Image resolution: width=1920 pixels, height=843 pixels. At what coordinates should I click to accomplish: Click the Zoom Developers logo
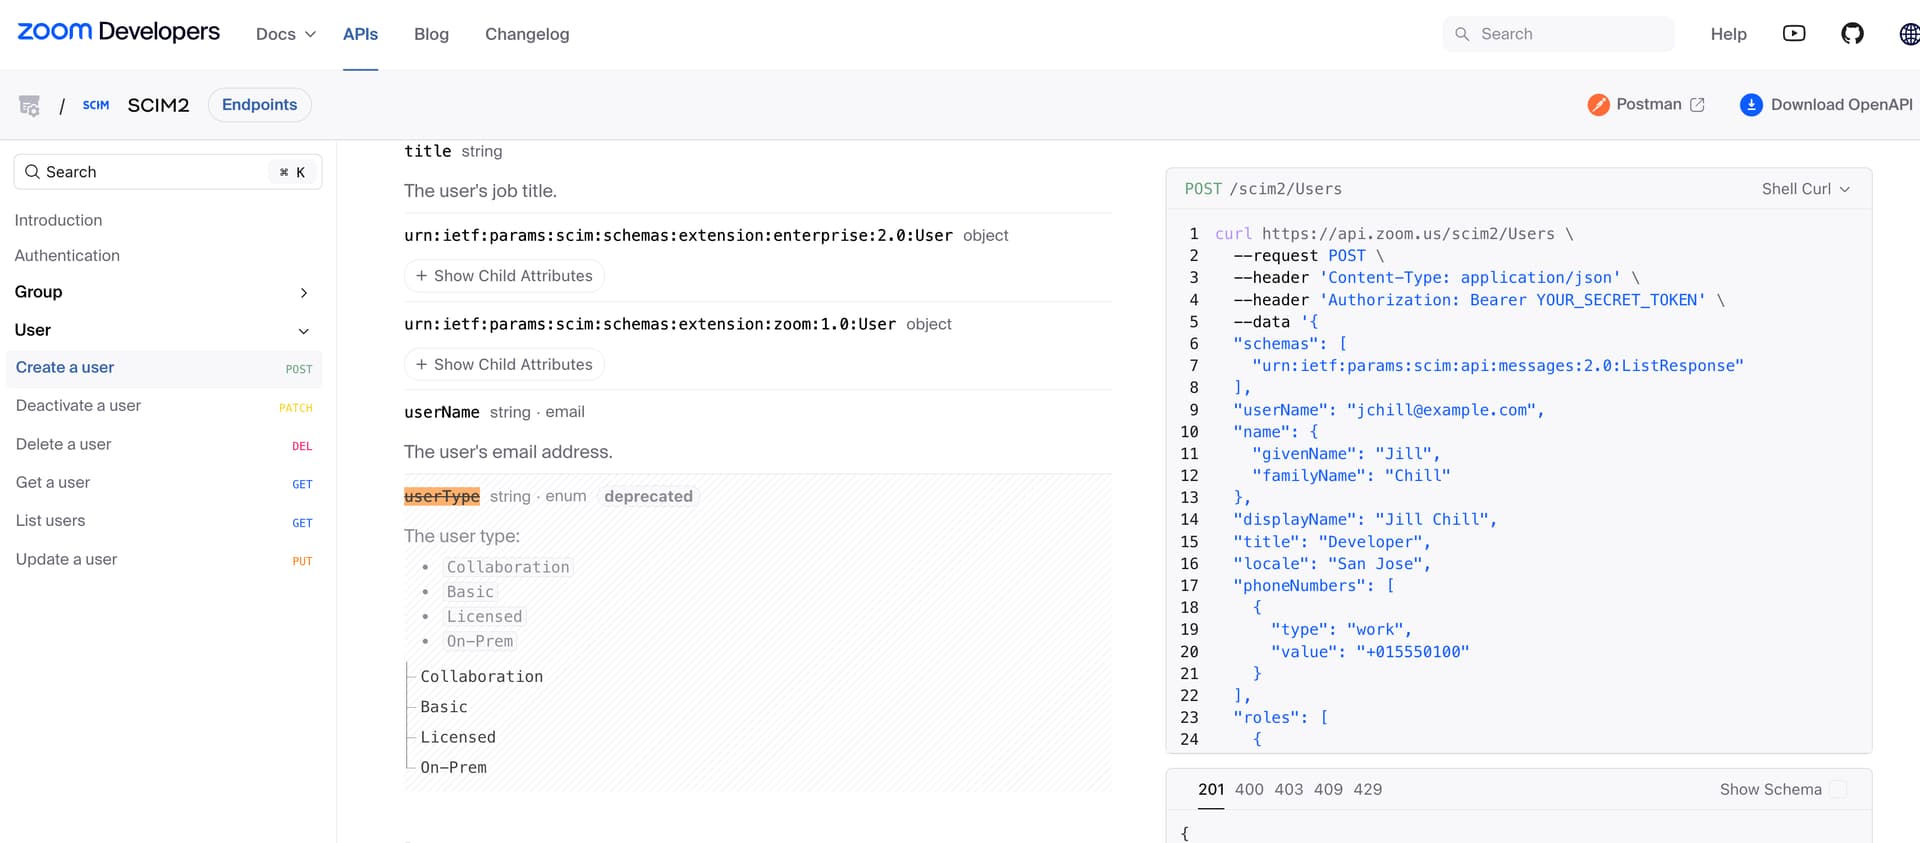pos(118,32)
